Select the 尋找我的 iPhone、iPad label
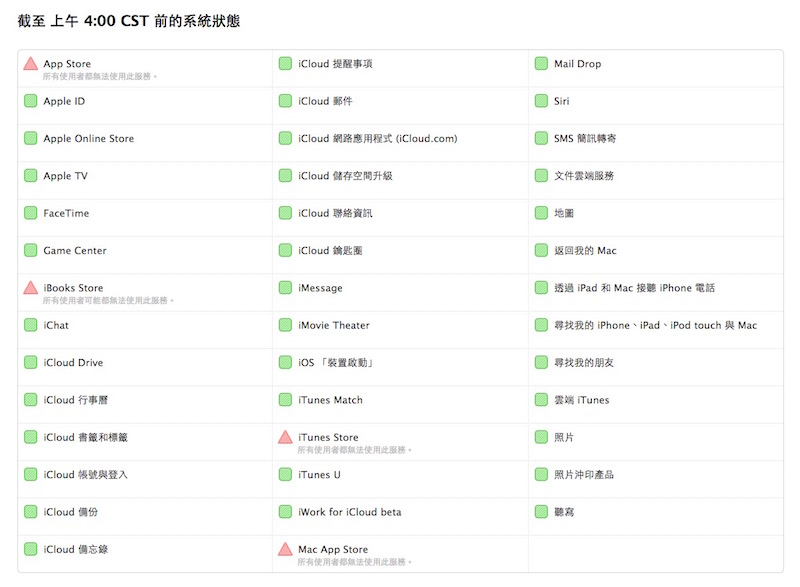This screenshot has width=800, height=587. [656, 325]
